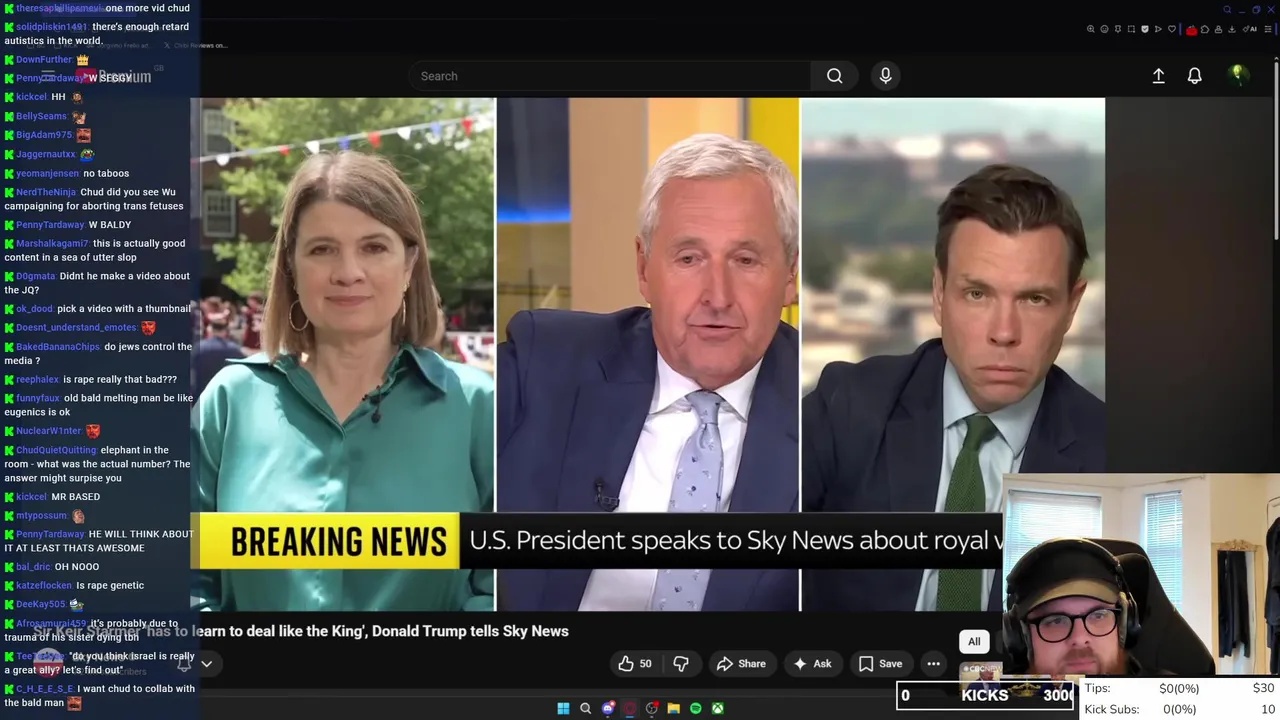
Task: Click the KICKS goal counter overlay
Action: coord(985,696)
